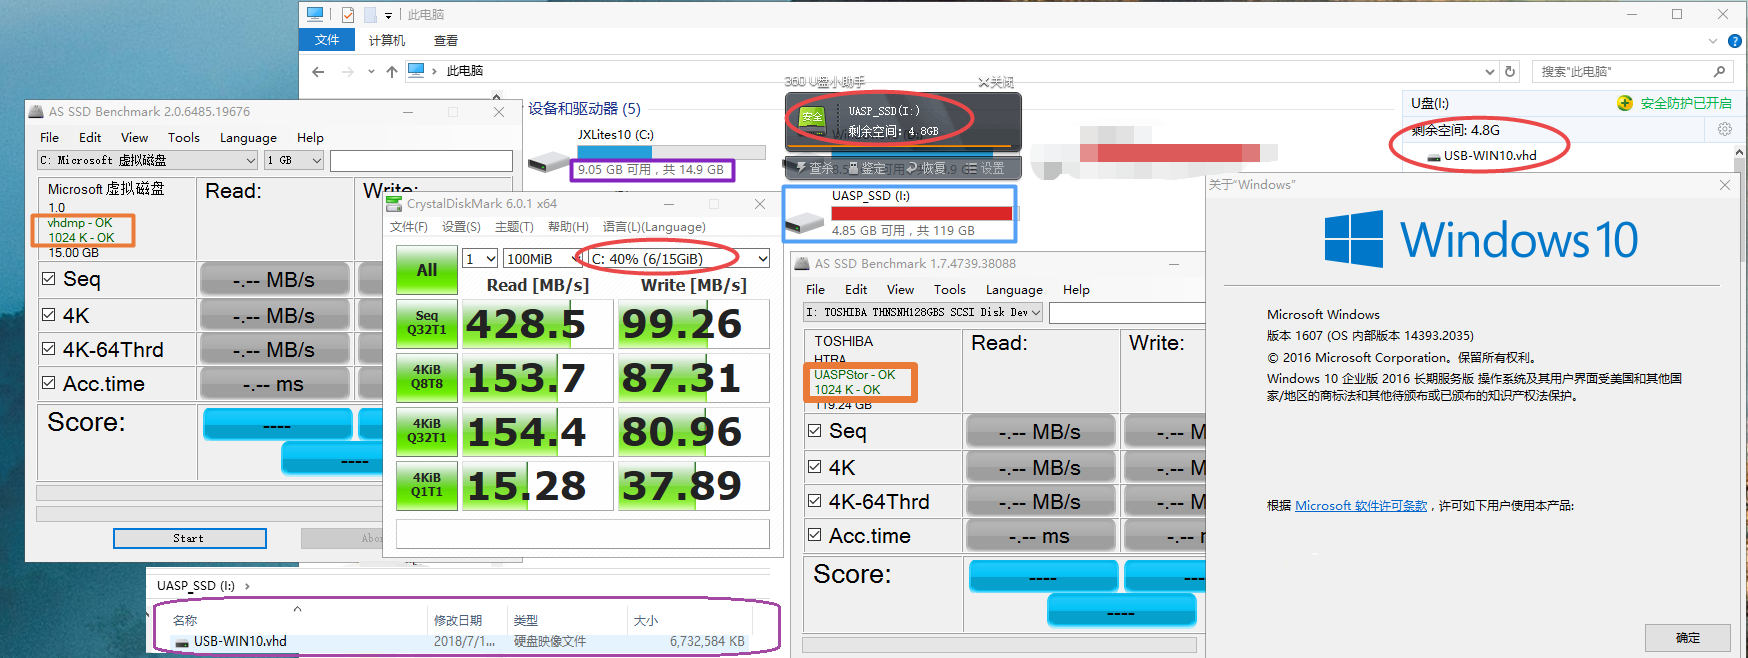The width and height of the screenshot is (1748, 658).
Task: Click the refresh button beside the address bar
Action: [1510, 71]
